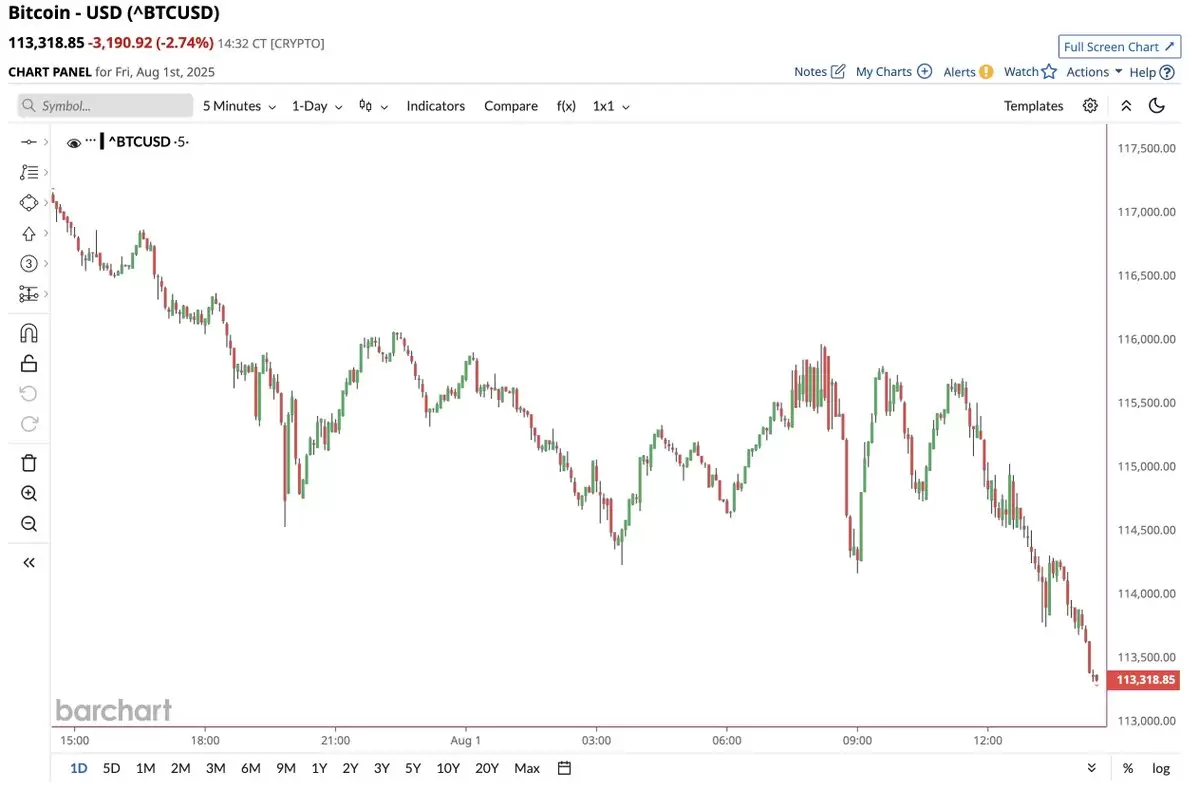The height and width of the screenshot is (791, 1199).
Task: Select the 6M time range
Action: pos(251,768)
